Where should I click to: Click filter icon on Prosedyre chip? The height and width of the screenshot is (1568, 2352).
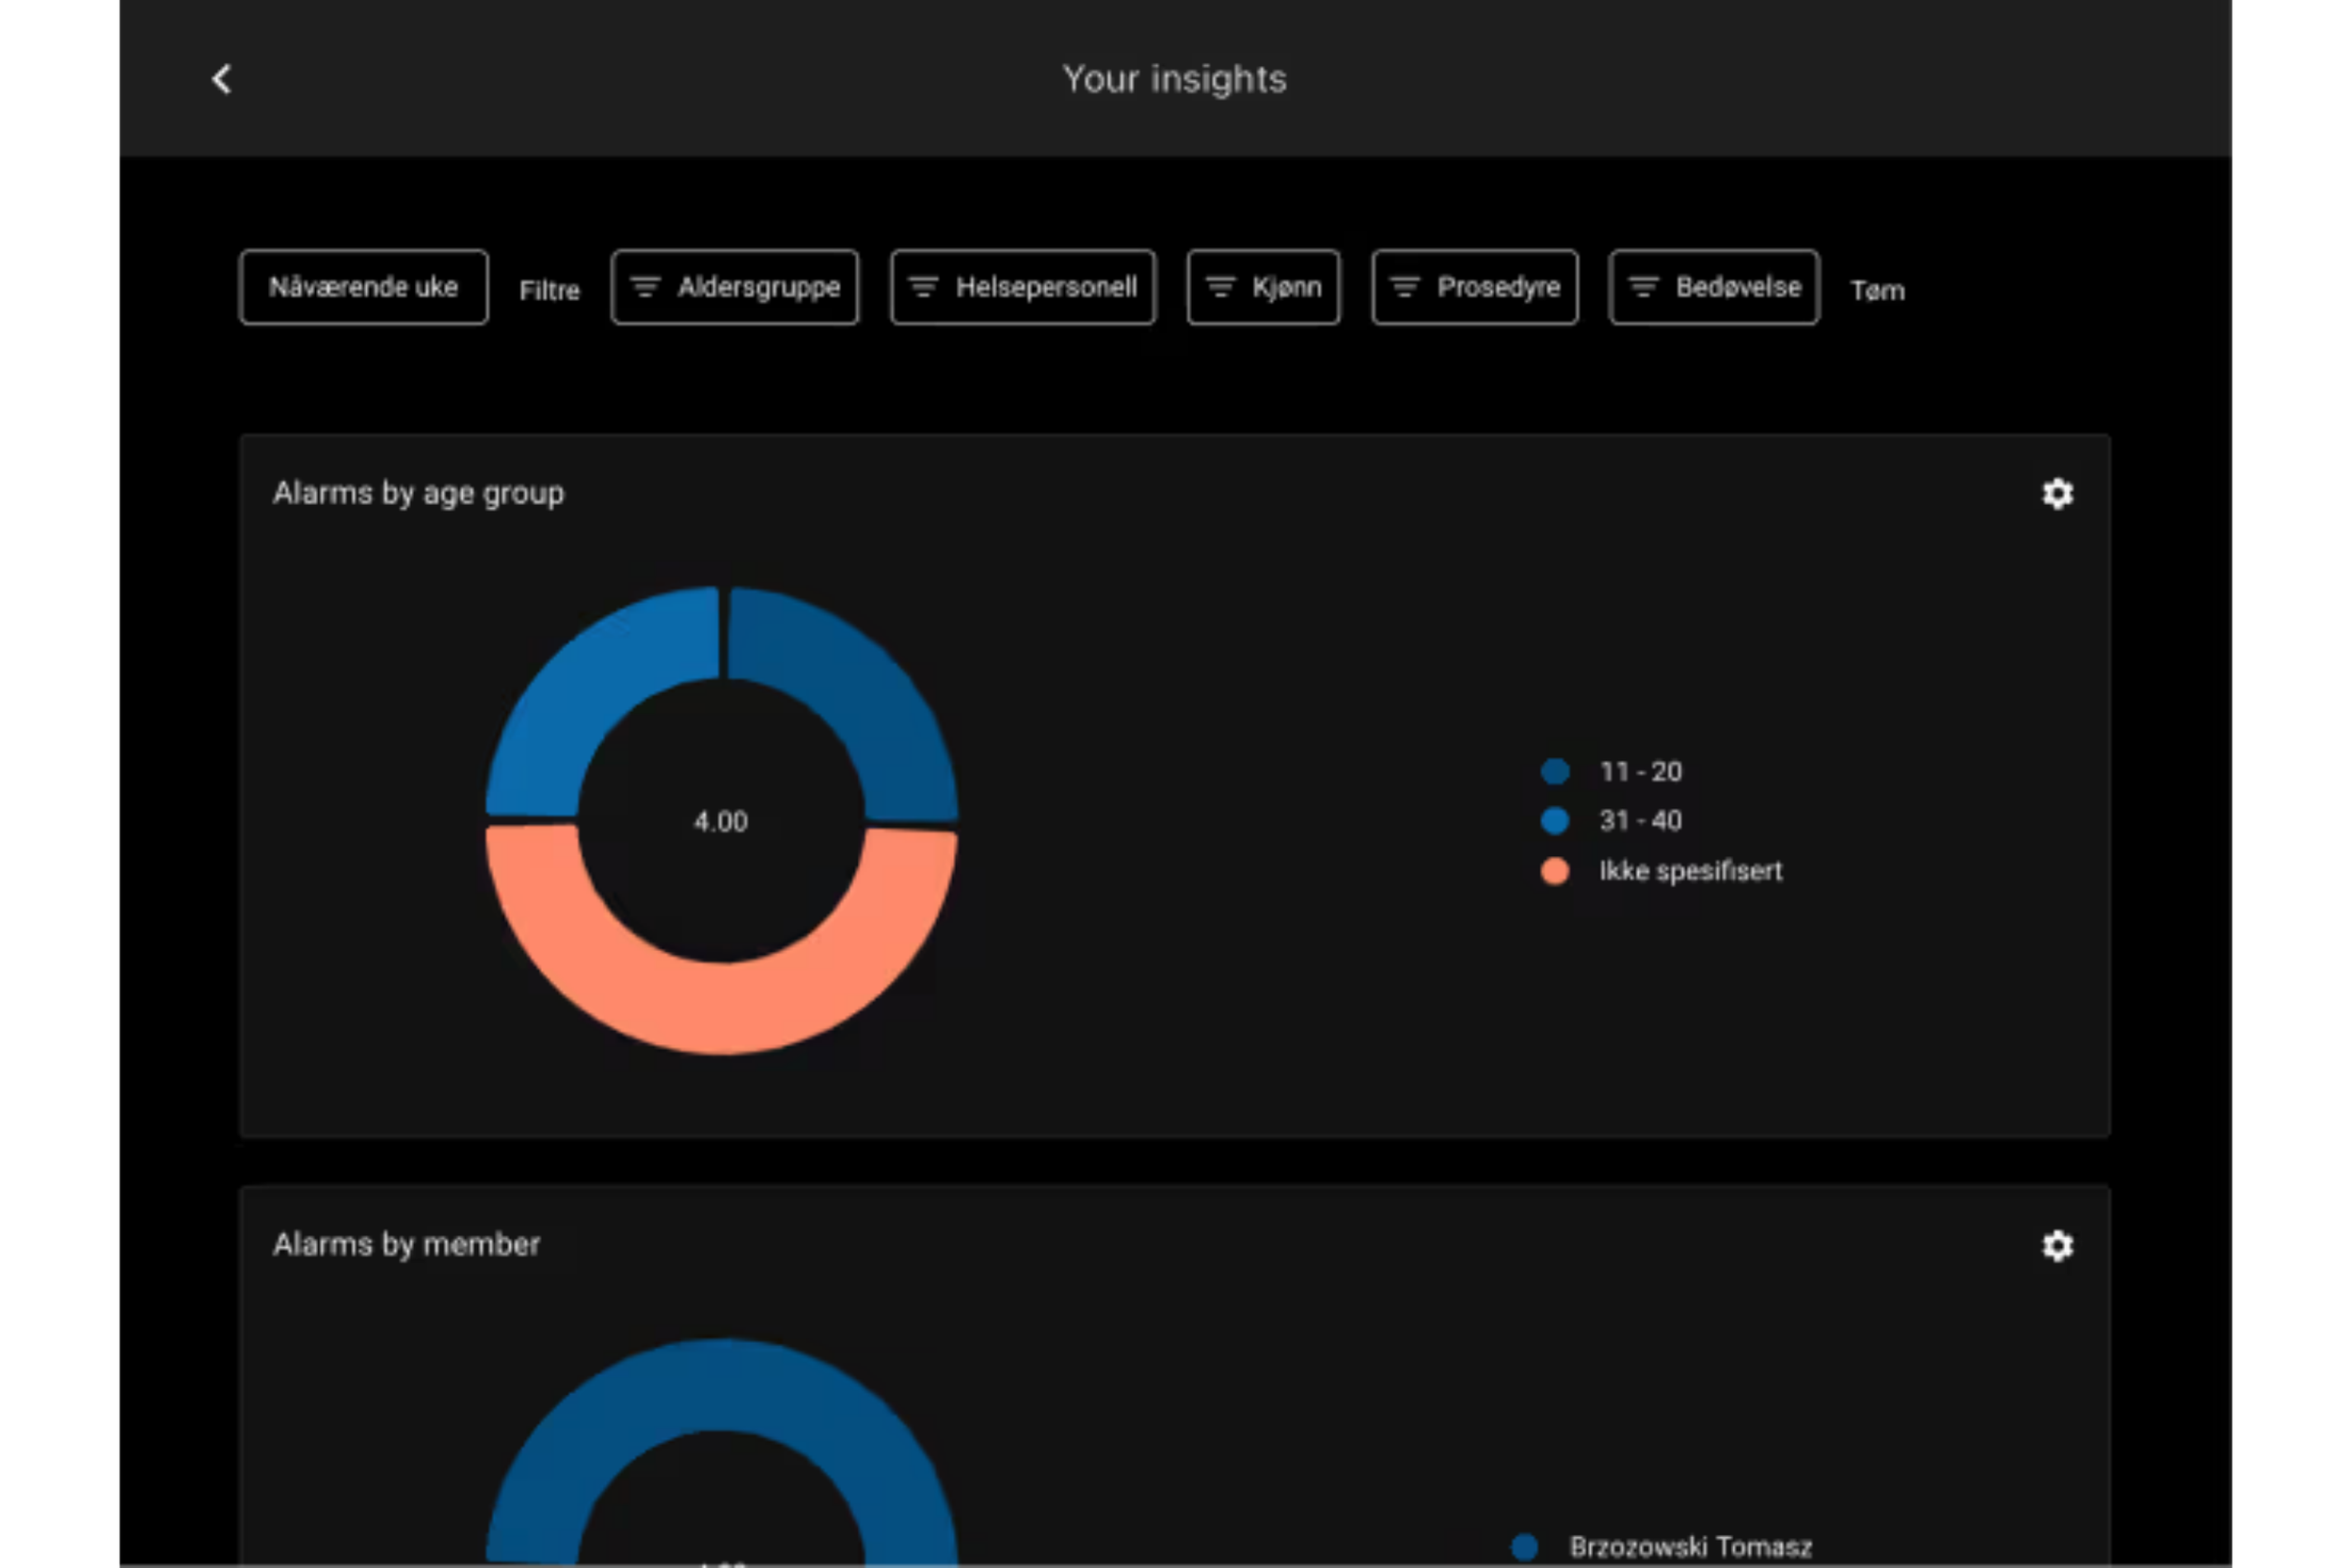click(x=1405, y=288)
